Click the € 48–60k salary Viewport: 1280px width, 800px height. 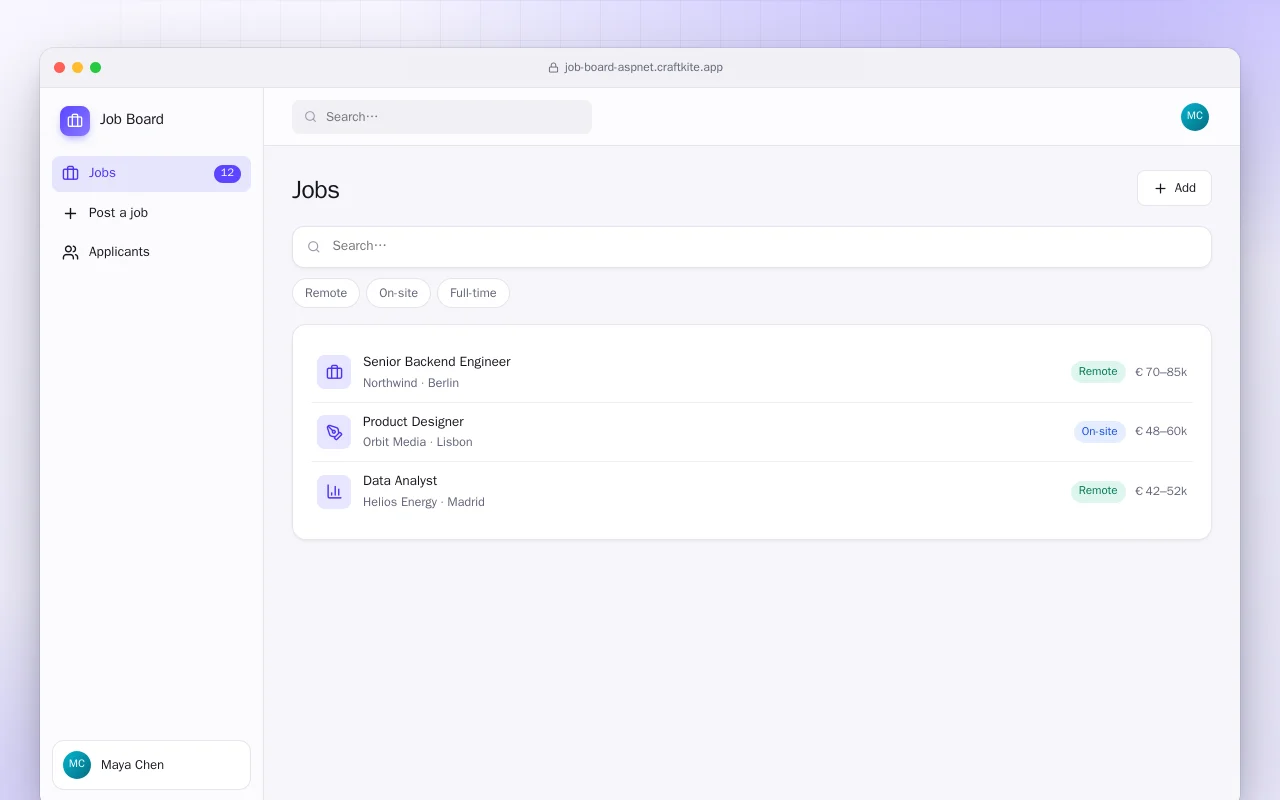pyautogui.click(x=1161, y=432)
